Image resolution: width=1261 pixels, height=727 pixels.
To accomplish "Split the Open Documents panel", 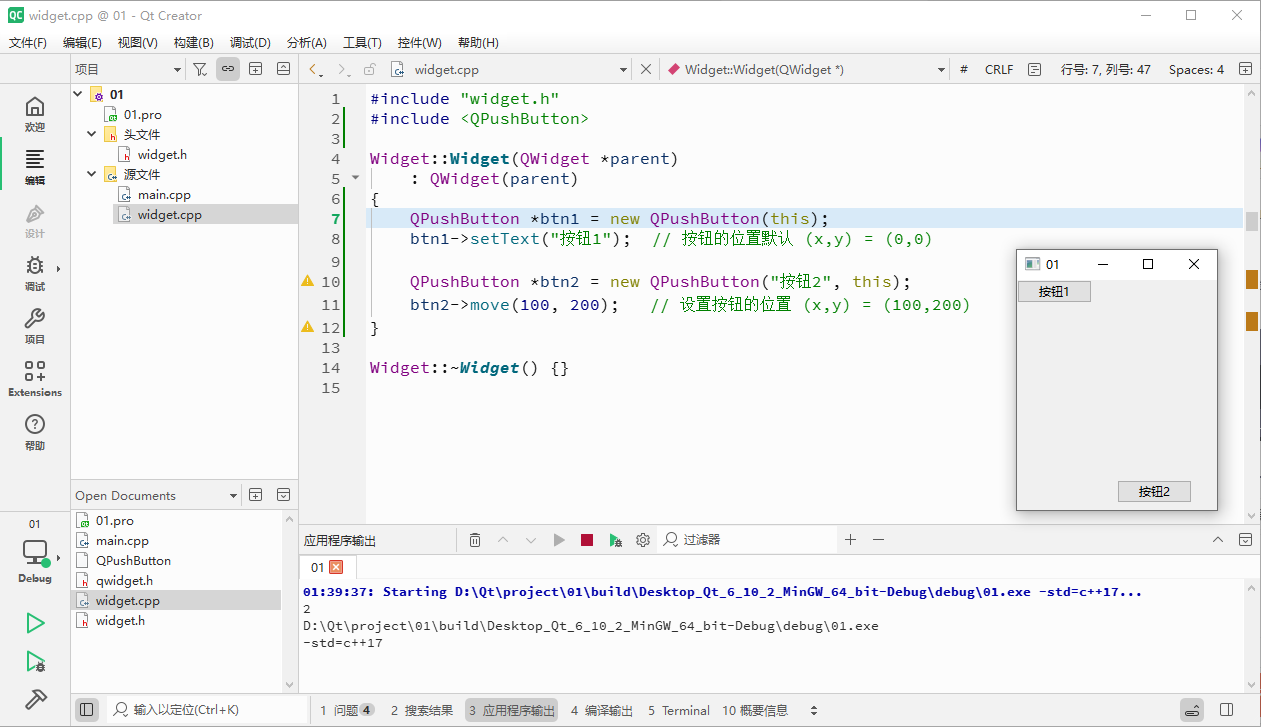I will tap(256, 495).
